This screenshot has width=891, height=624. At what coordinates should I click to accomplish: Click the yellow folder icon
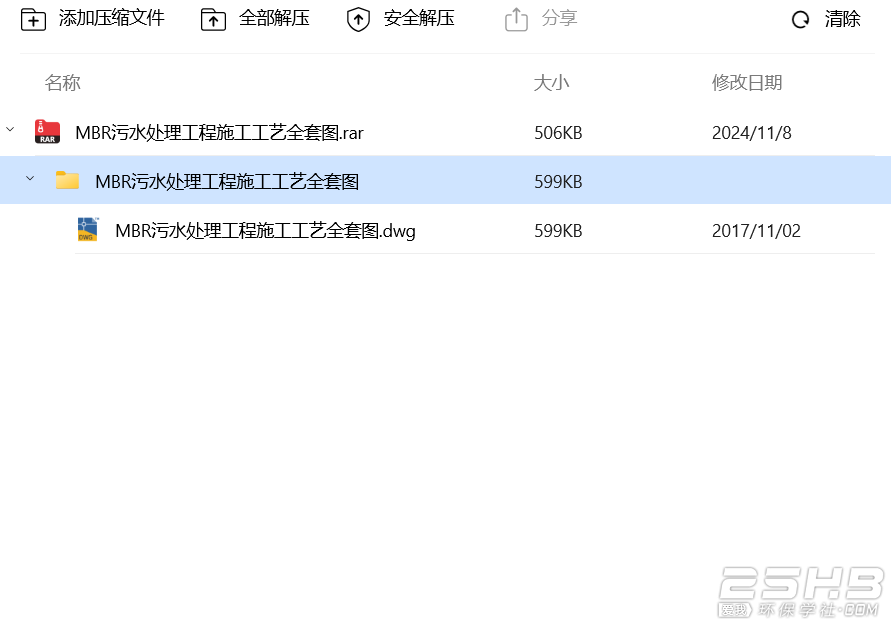[67, 180]
